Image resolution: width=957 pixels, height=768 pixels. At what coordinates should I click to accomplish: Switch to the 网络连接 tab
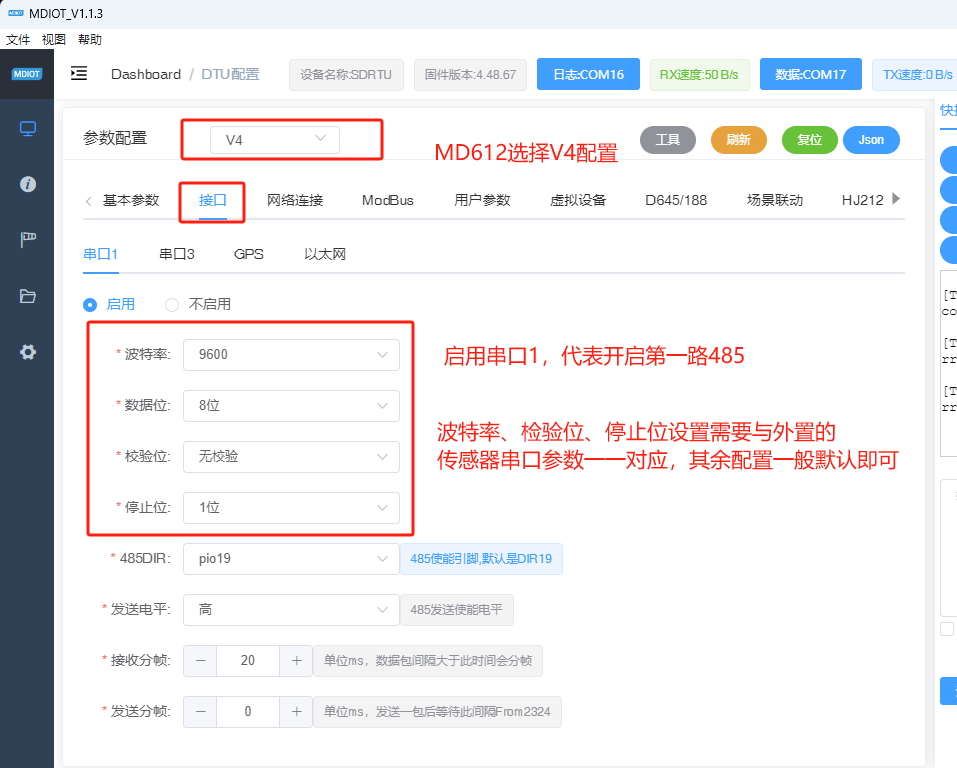tap(297, 200)
